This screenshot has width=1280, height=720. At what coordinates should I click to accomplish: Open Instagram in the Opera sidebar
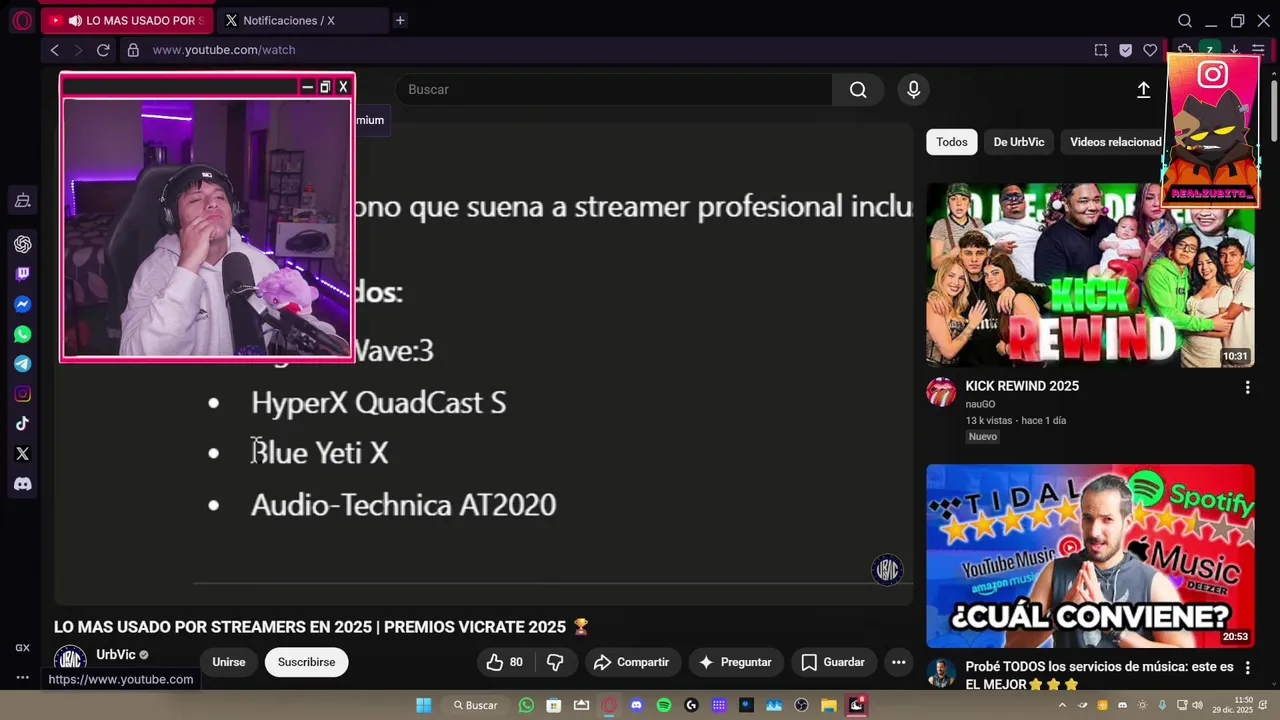[22, 394]
